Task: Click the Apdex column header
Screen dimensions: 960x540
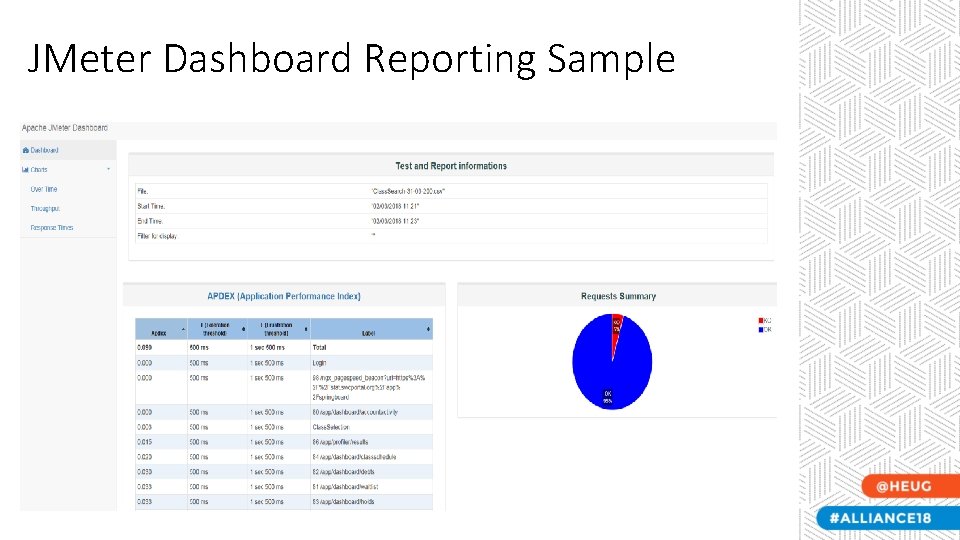Action: (x=161, y=329)
